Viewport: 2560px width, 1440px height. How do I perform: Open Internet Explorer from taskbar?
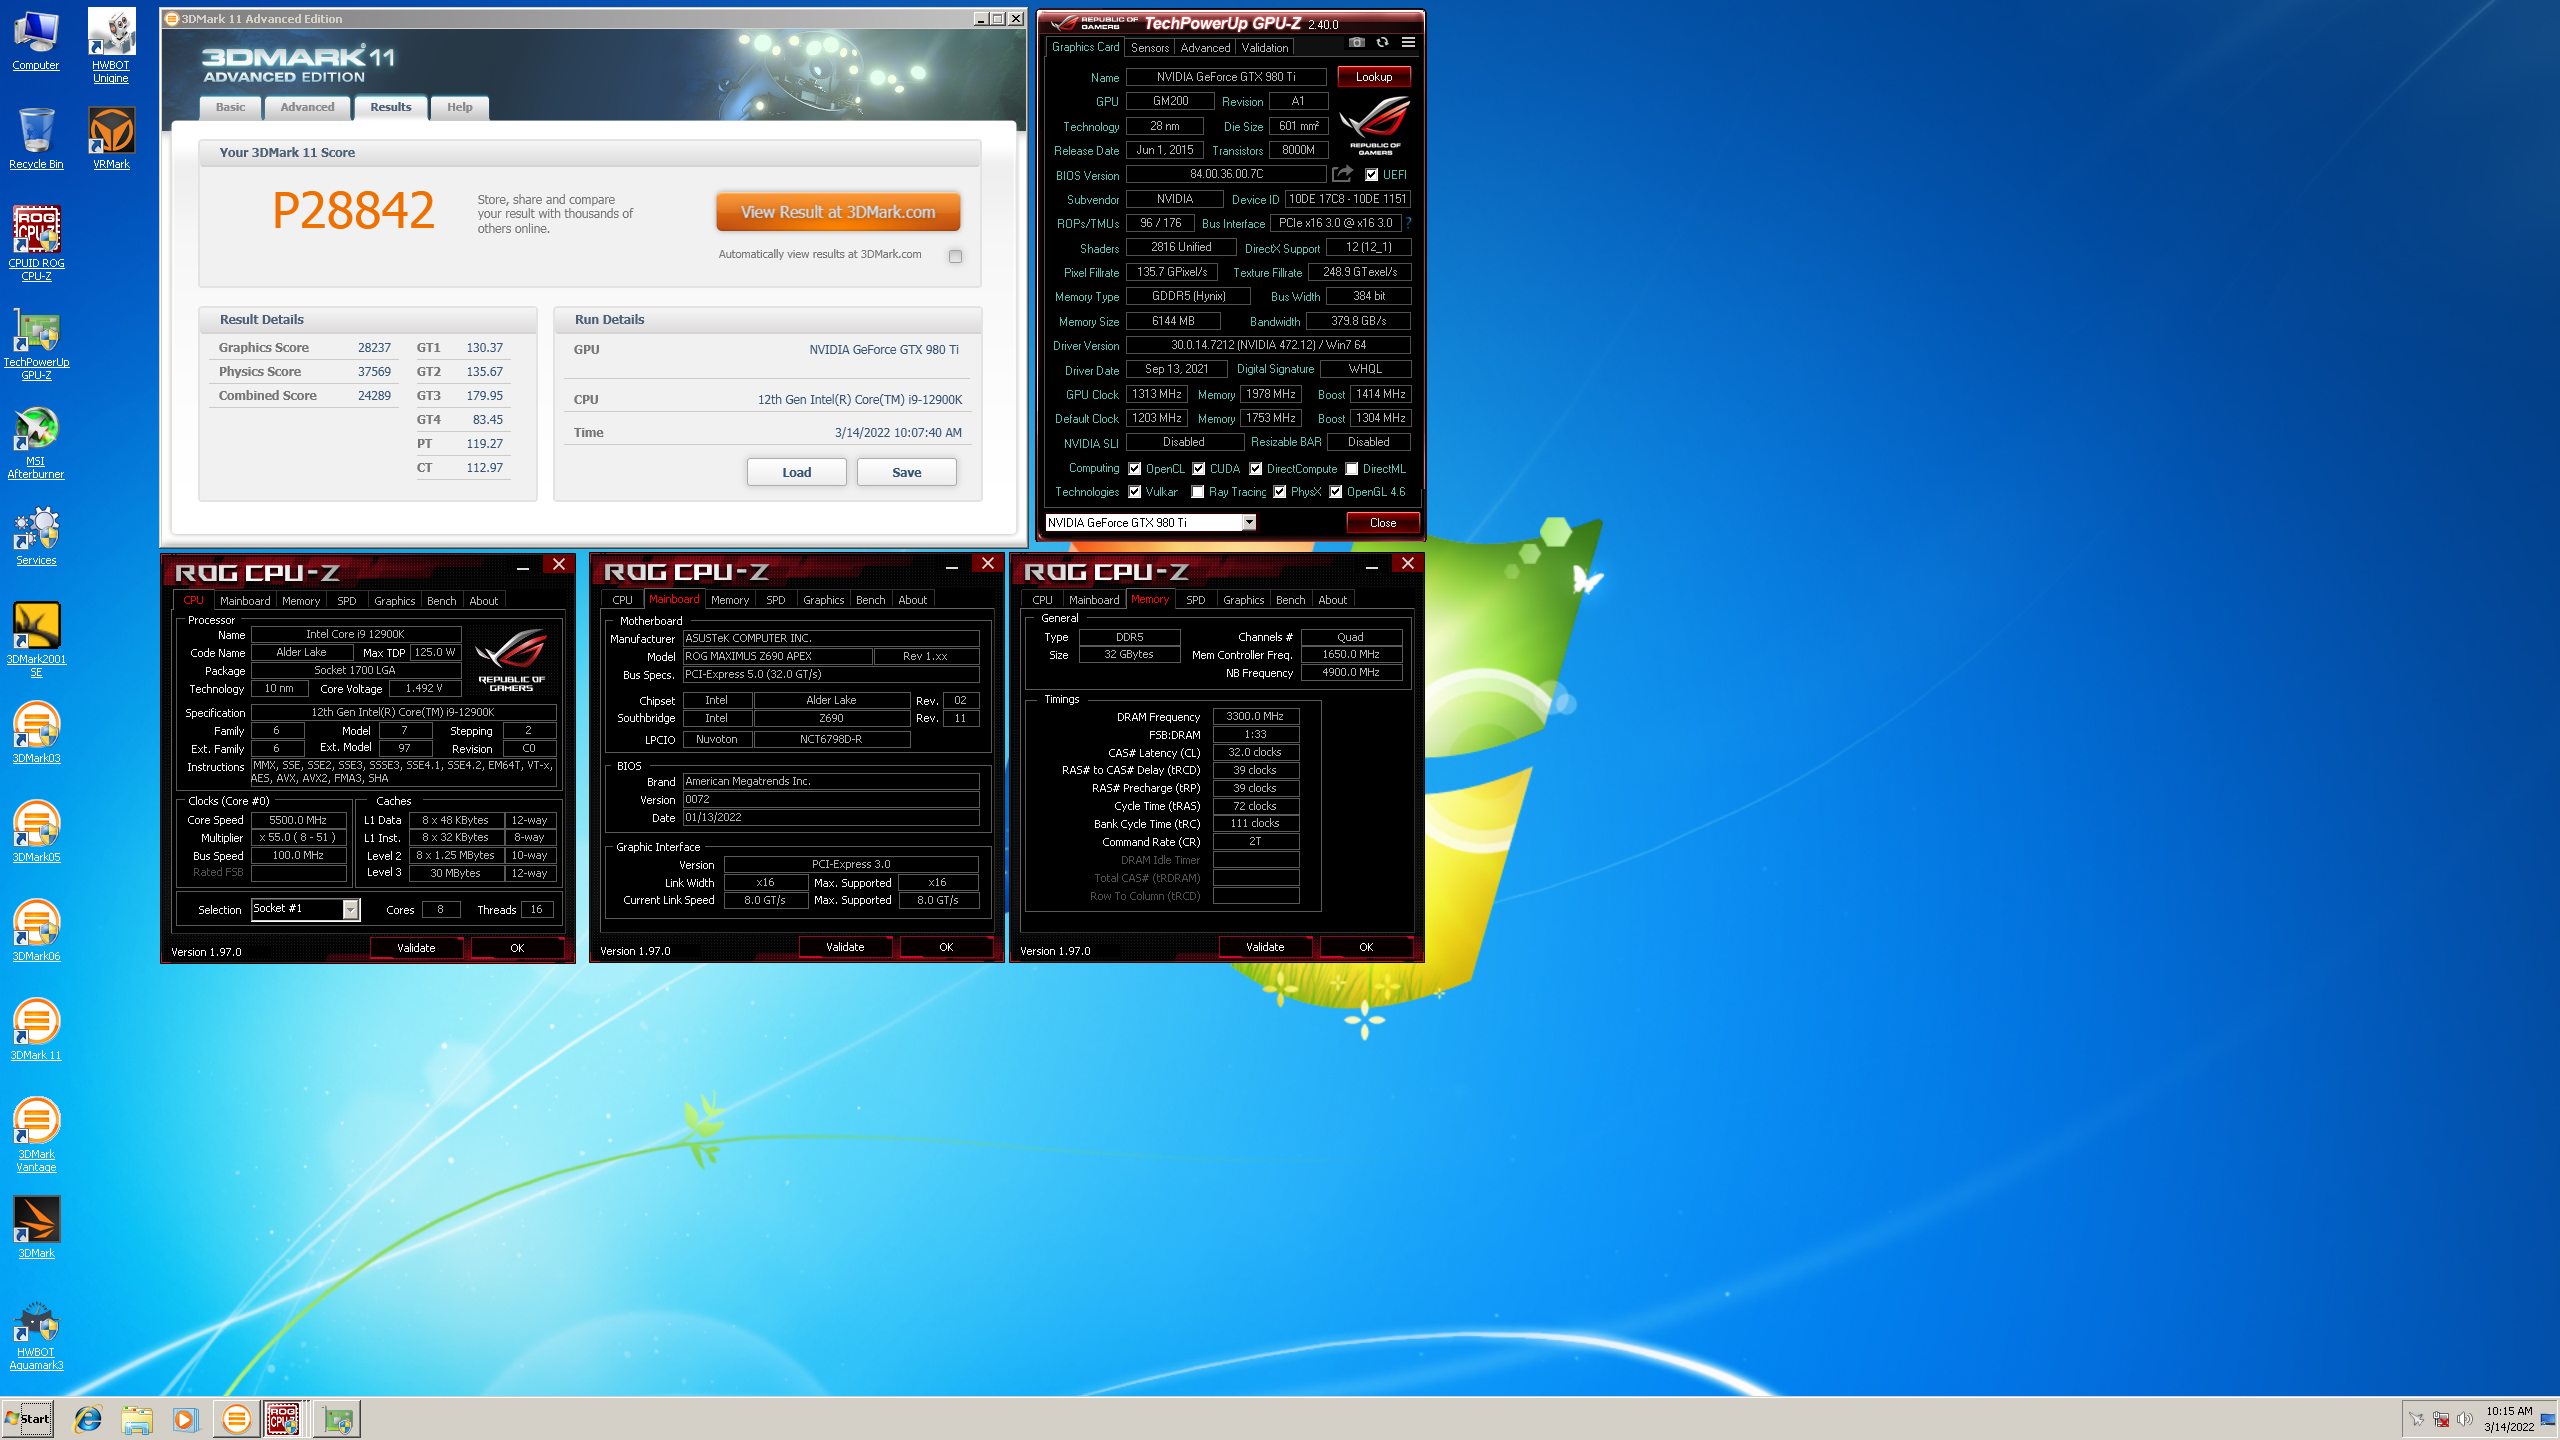[x=88, y=1418]
